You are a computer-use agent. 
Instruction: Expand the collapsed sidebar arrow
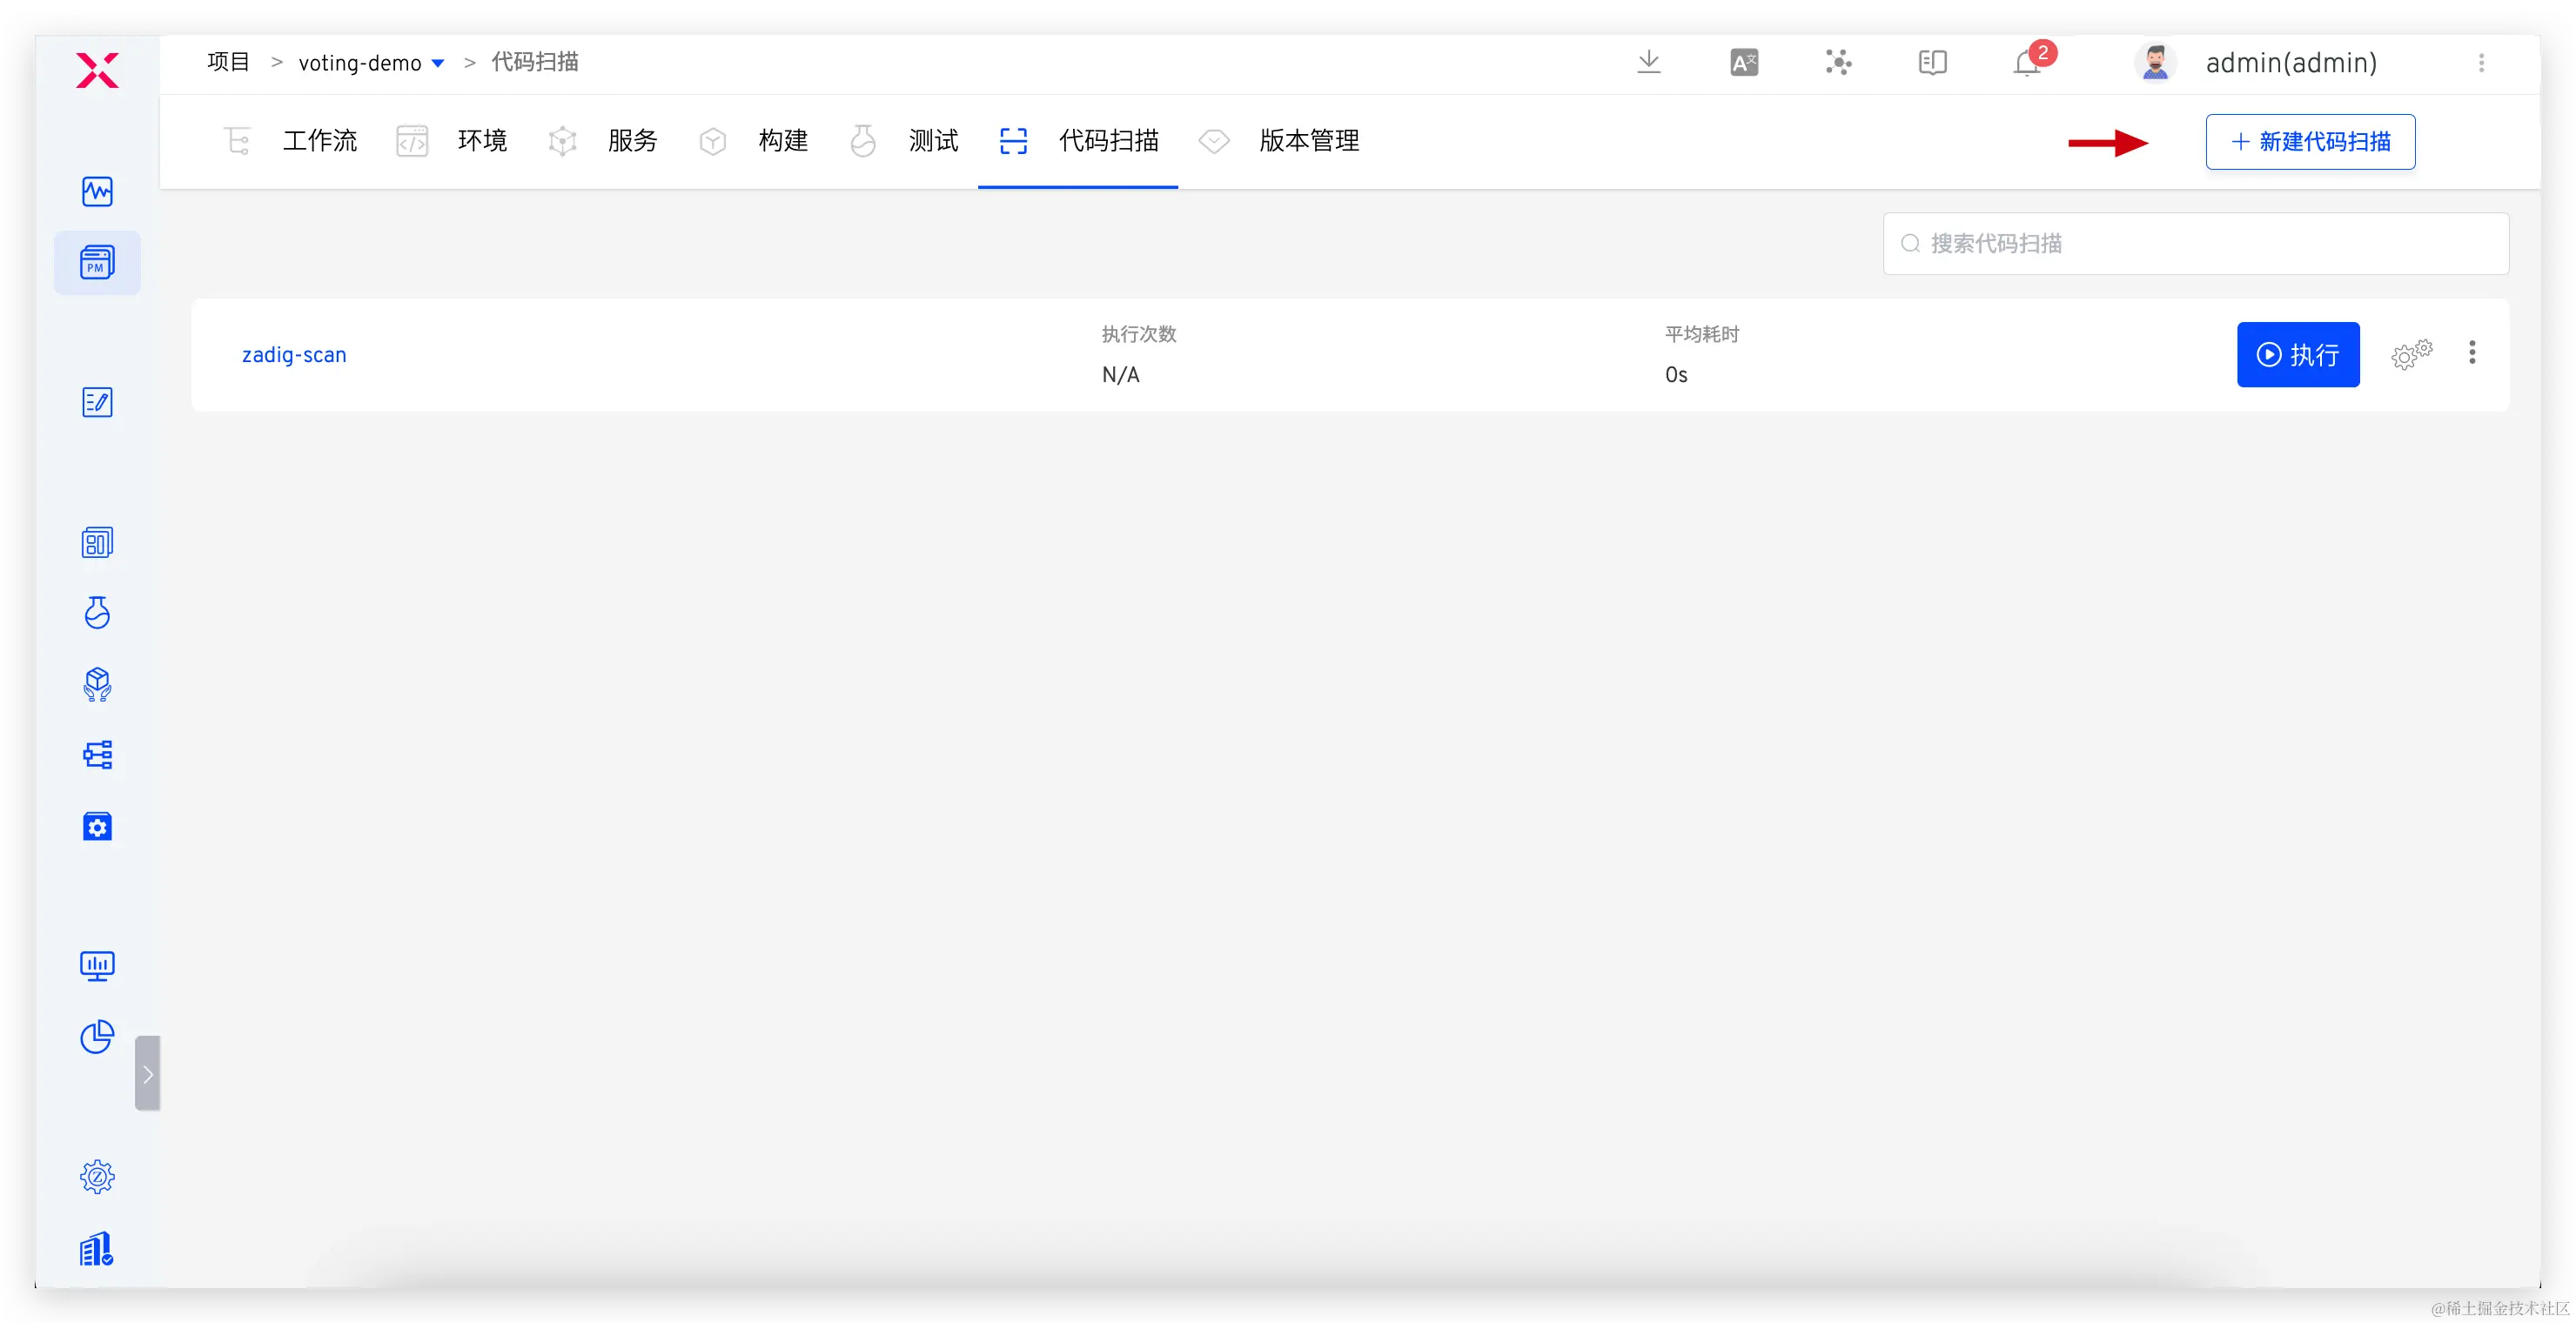point(148,1073)
